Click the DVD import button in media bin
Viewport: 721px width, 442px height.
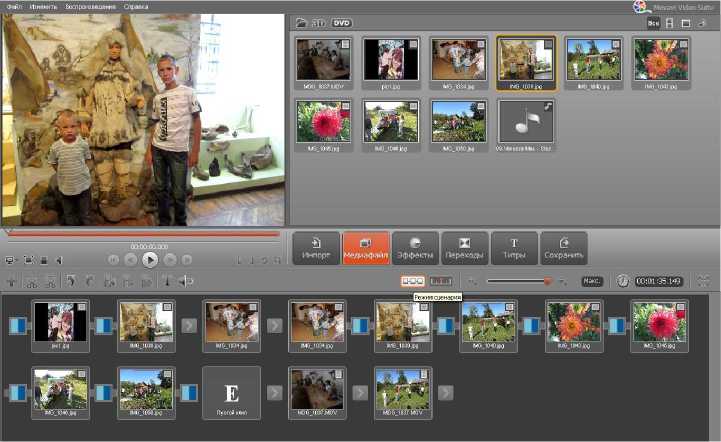click(x=342, y=22)
